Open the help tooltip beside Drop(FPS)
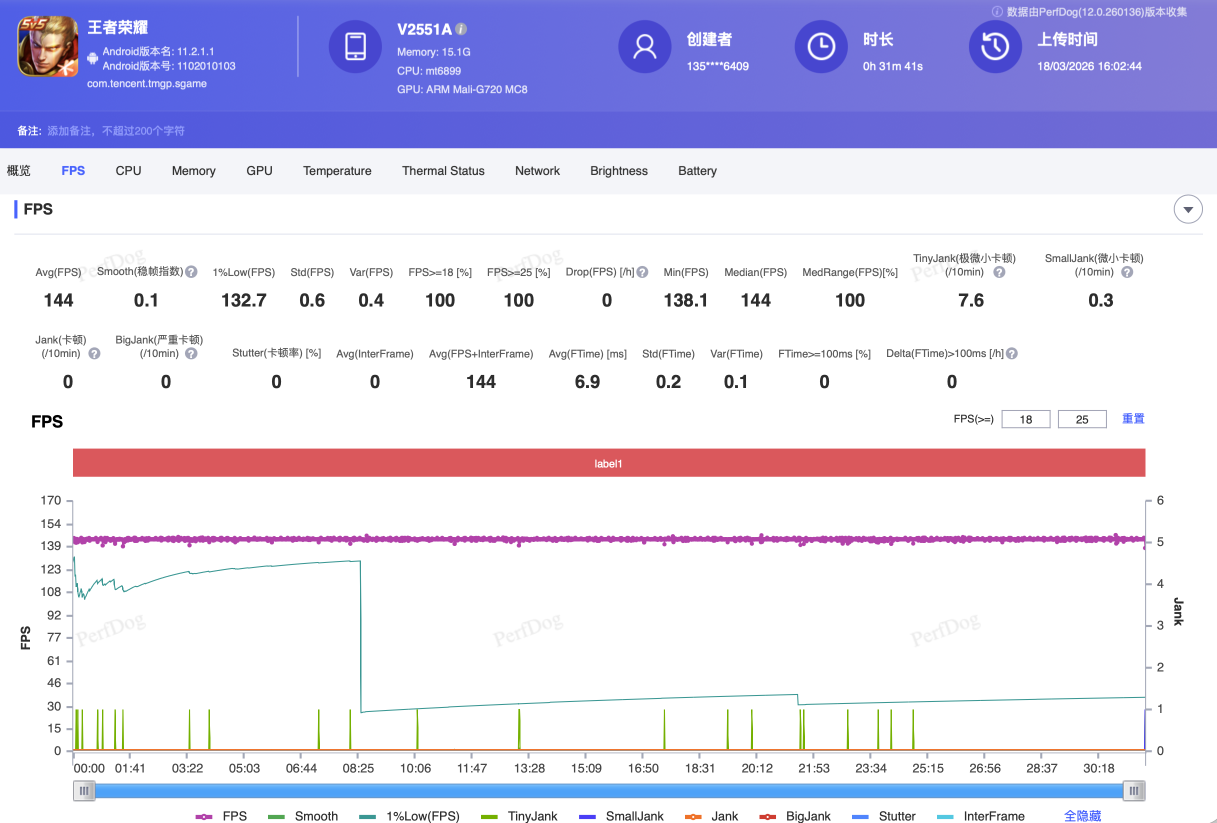1217x823 pixels. tap(641, 271)
